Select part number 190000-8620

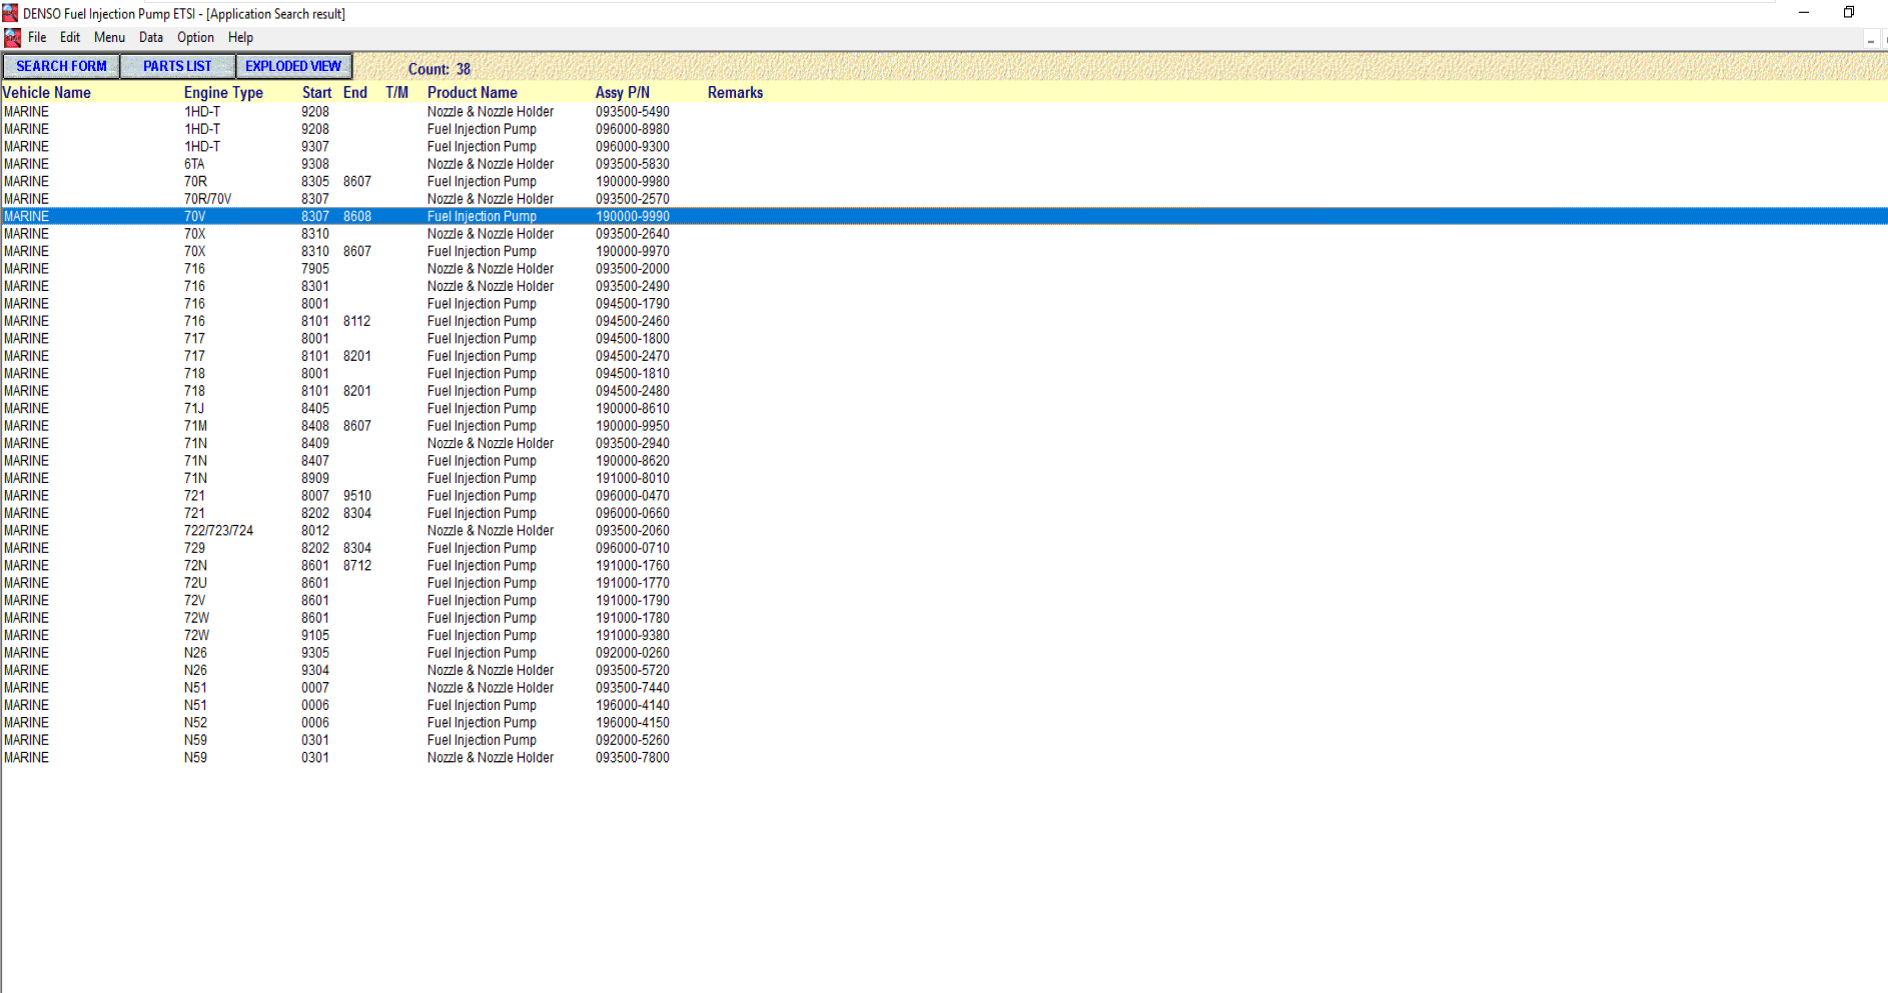pos(633,461)
